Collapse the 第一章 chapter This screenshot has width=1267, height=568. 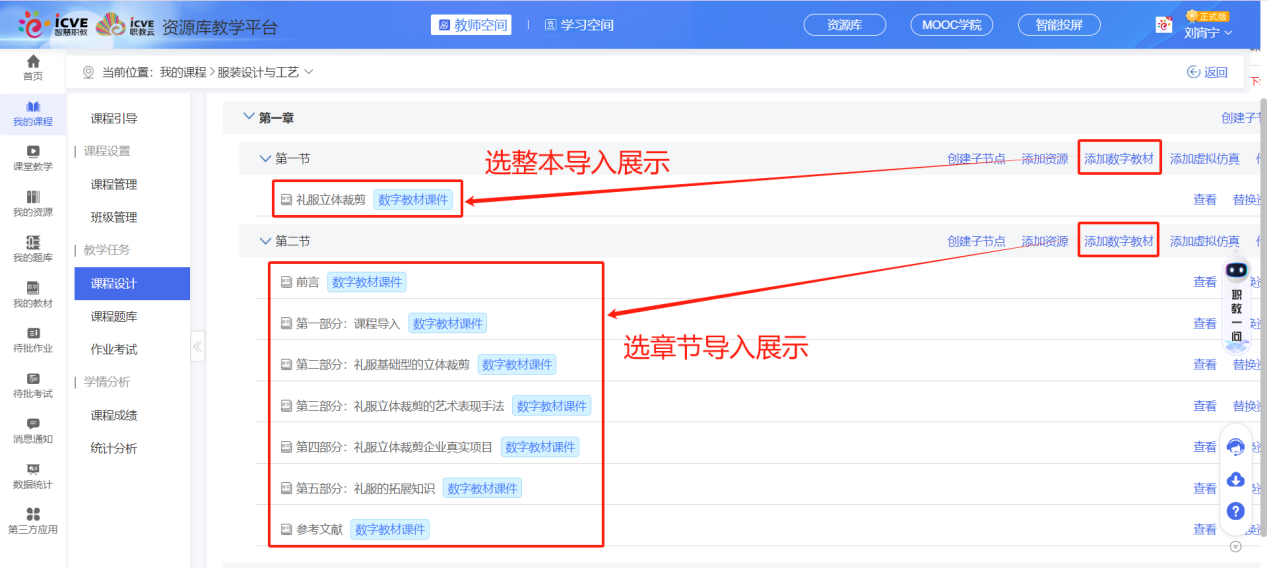(x=249, y=118)
